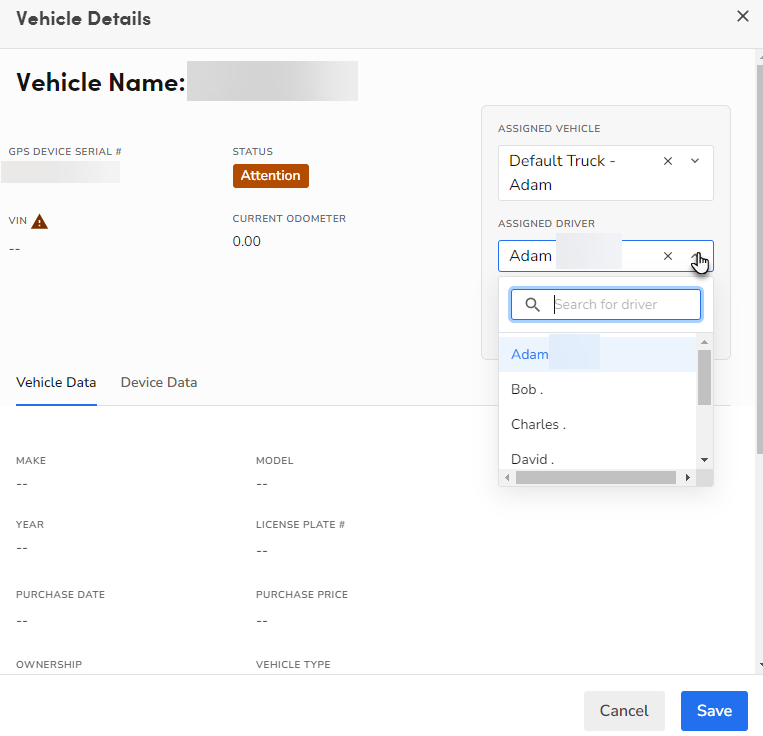Click driver list horizontal scroll right arrow
This screenshot has height=736, width=763.
pyautogui.click(x=688, y=478)
